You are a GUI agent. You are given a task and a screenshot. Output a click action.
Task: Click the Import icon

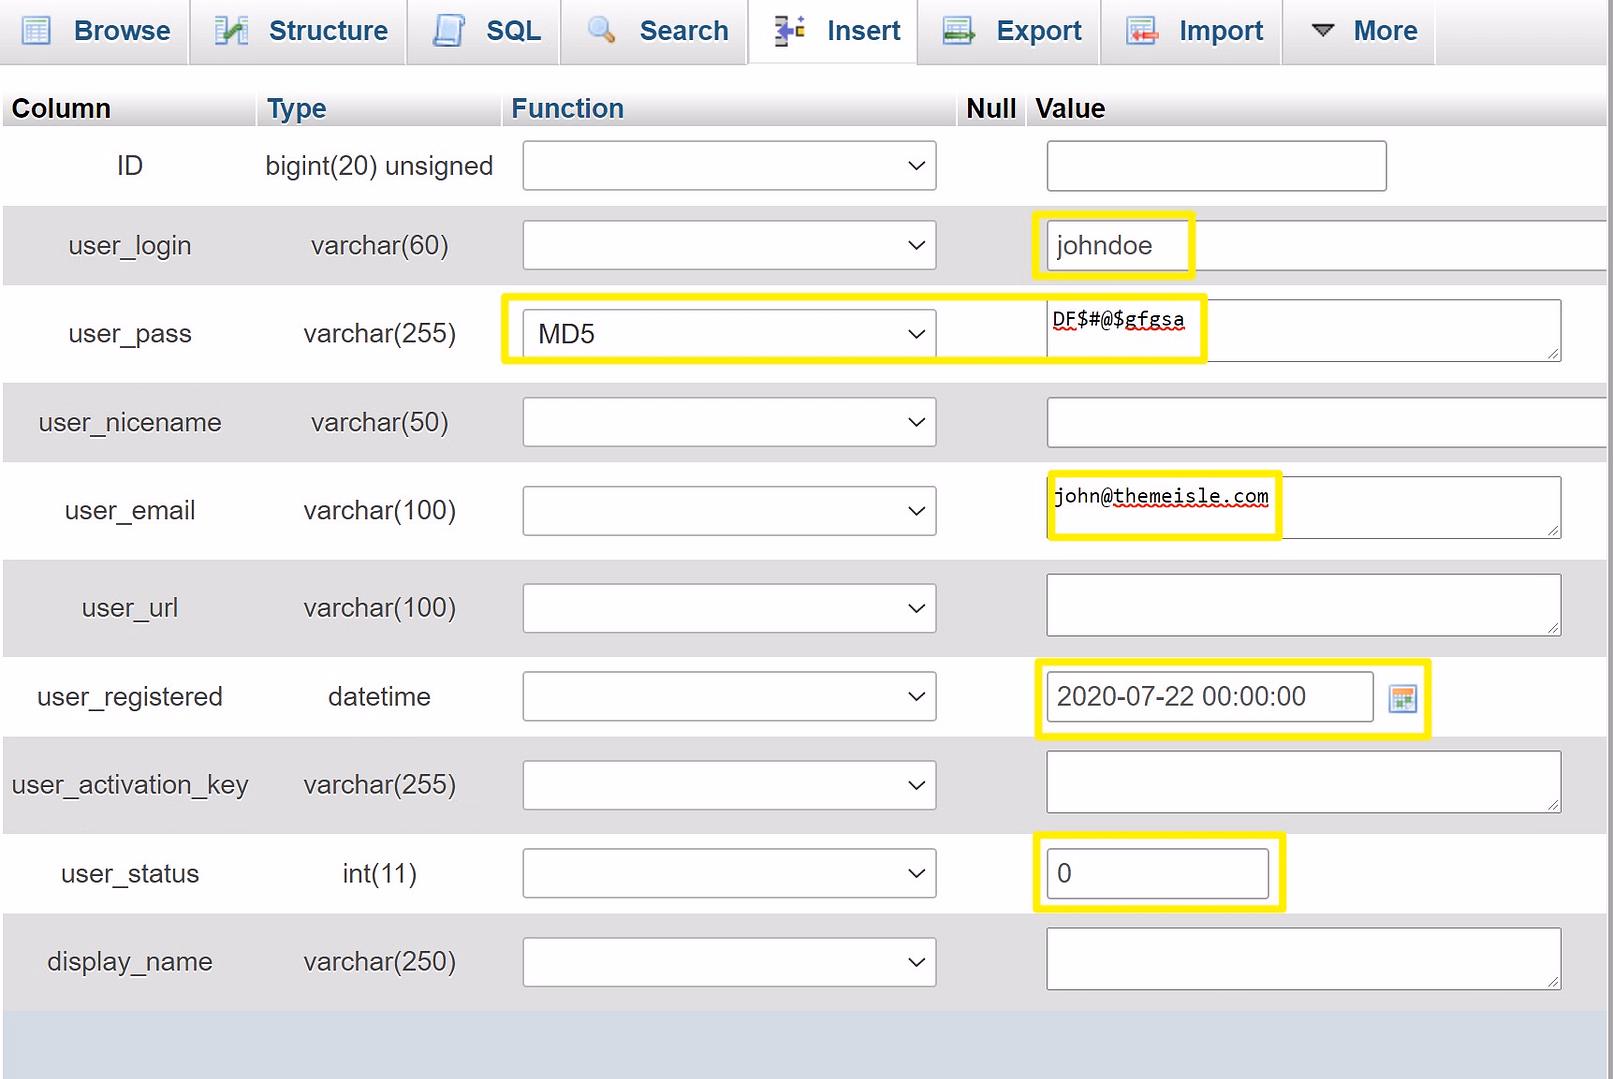tap(1141, 31)
